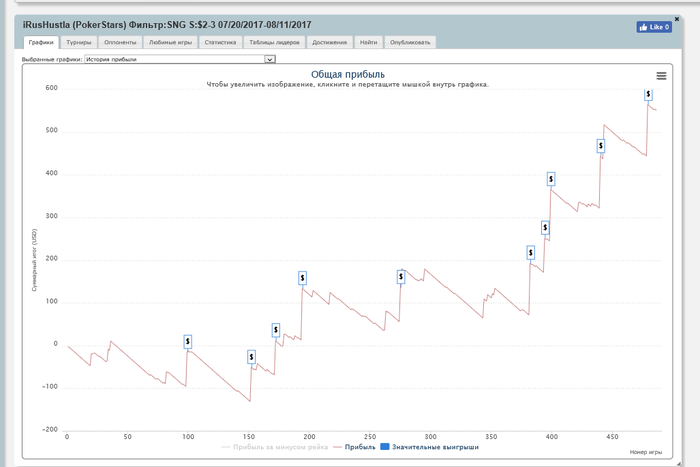Click the $ win marker near game 399
This screenshot has width=700, height=467.
[x=551, y=179]
